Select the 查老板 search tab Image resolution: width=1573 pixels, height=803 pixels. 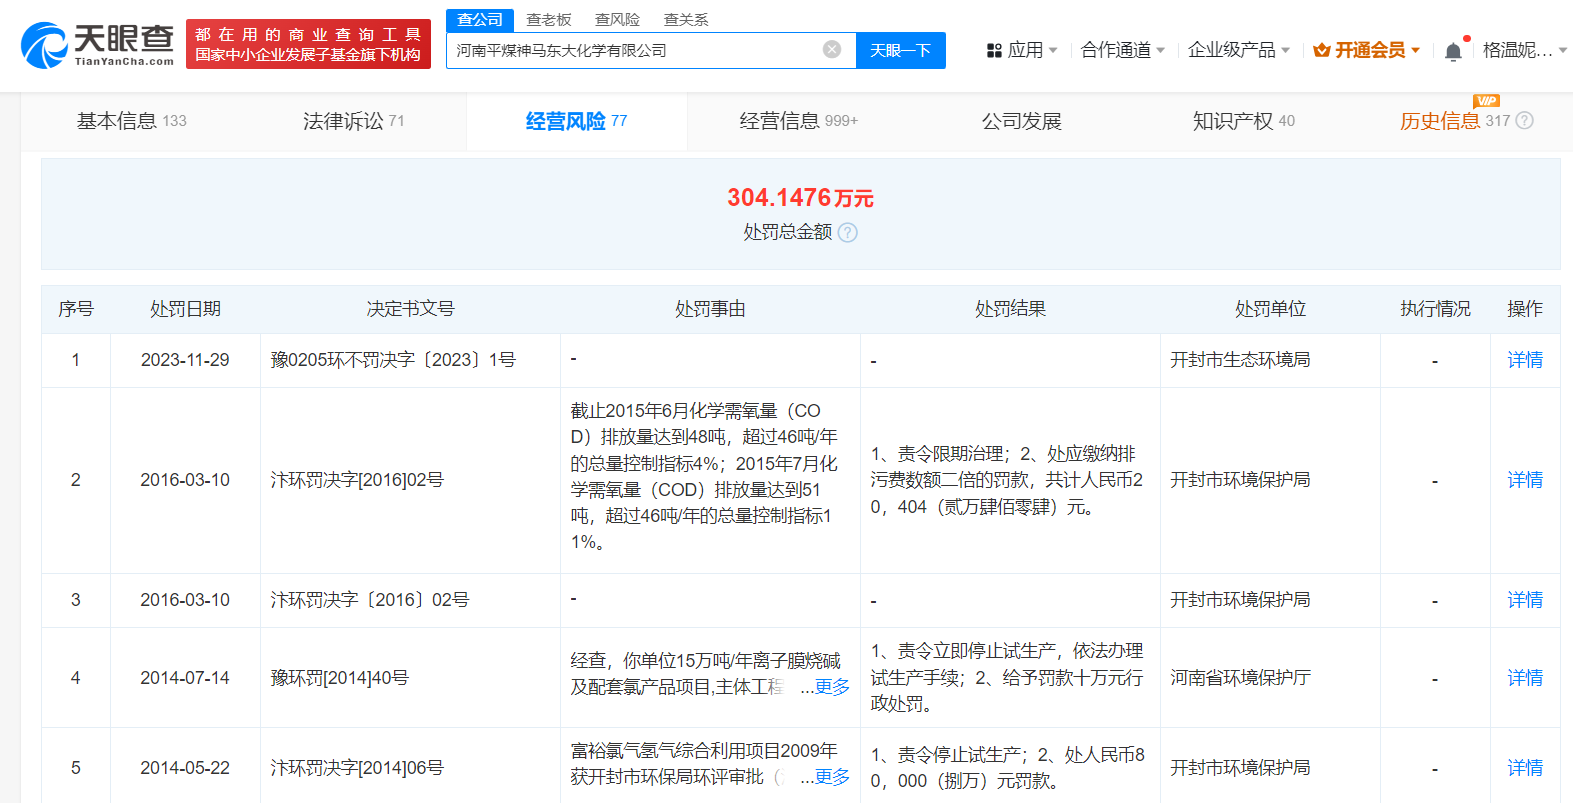tap(549, 20)
